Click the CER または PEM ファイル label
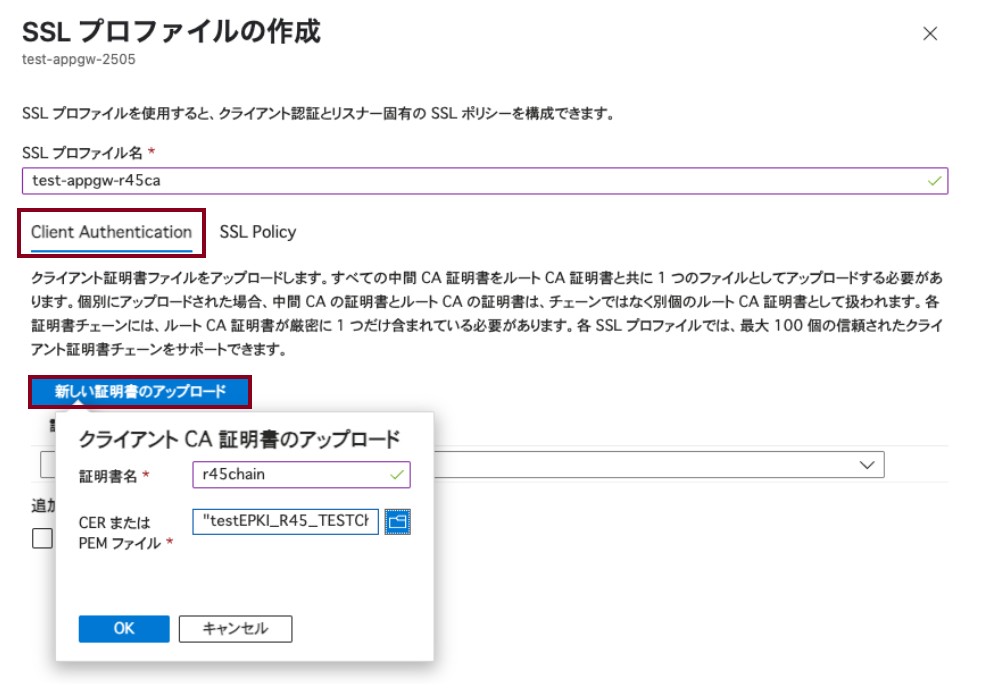This screenshot has height=691, width=995. [120, 532]
